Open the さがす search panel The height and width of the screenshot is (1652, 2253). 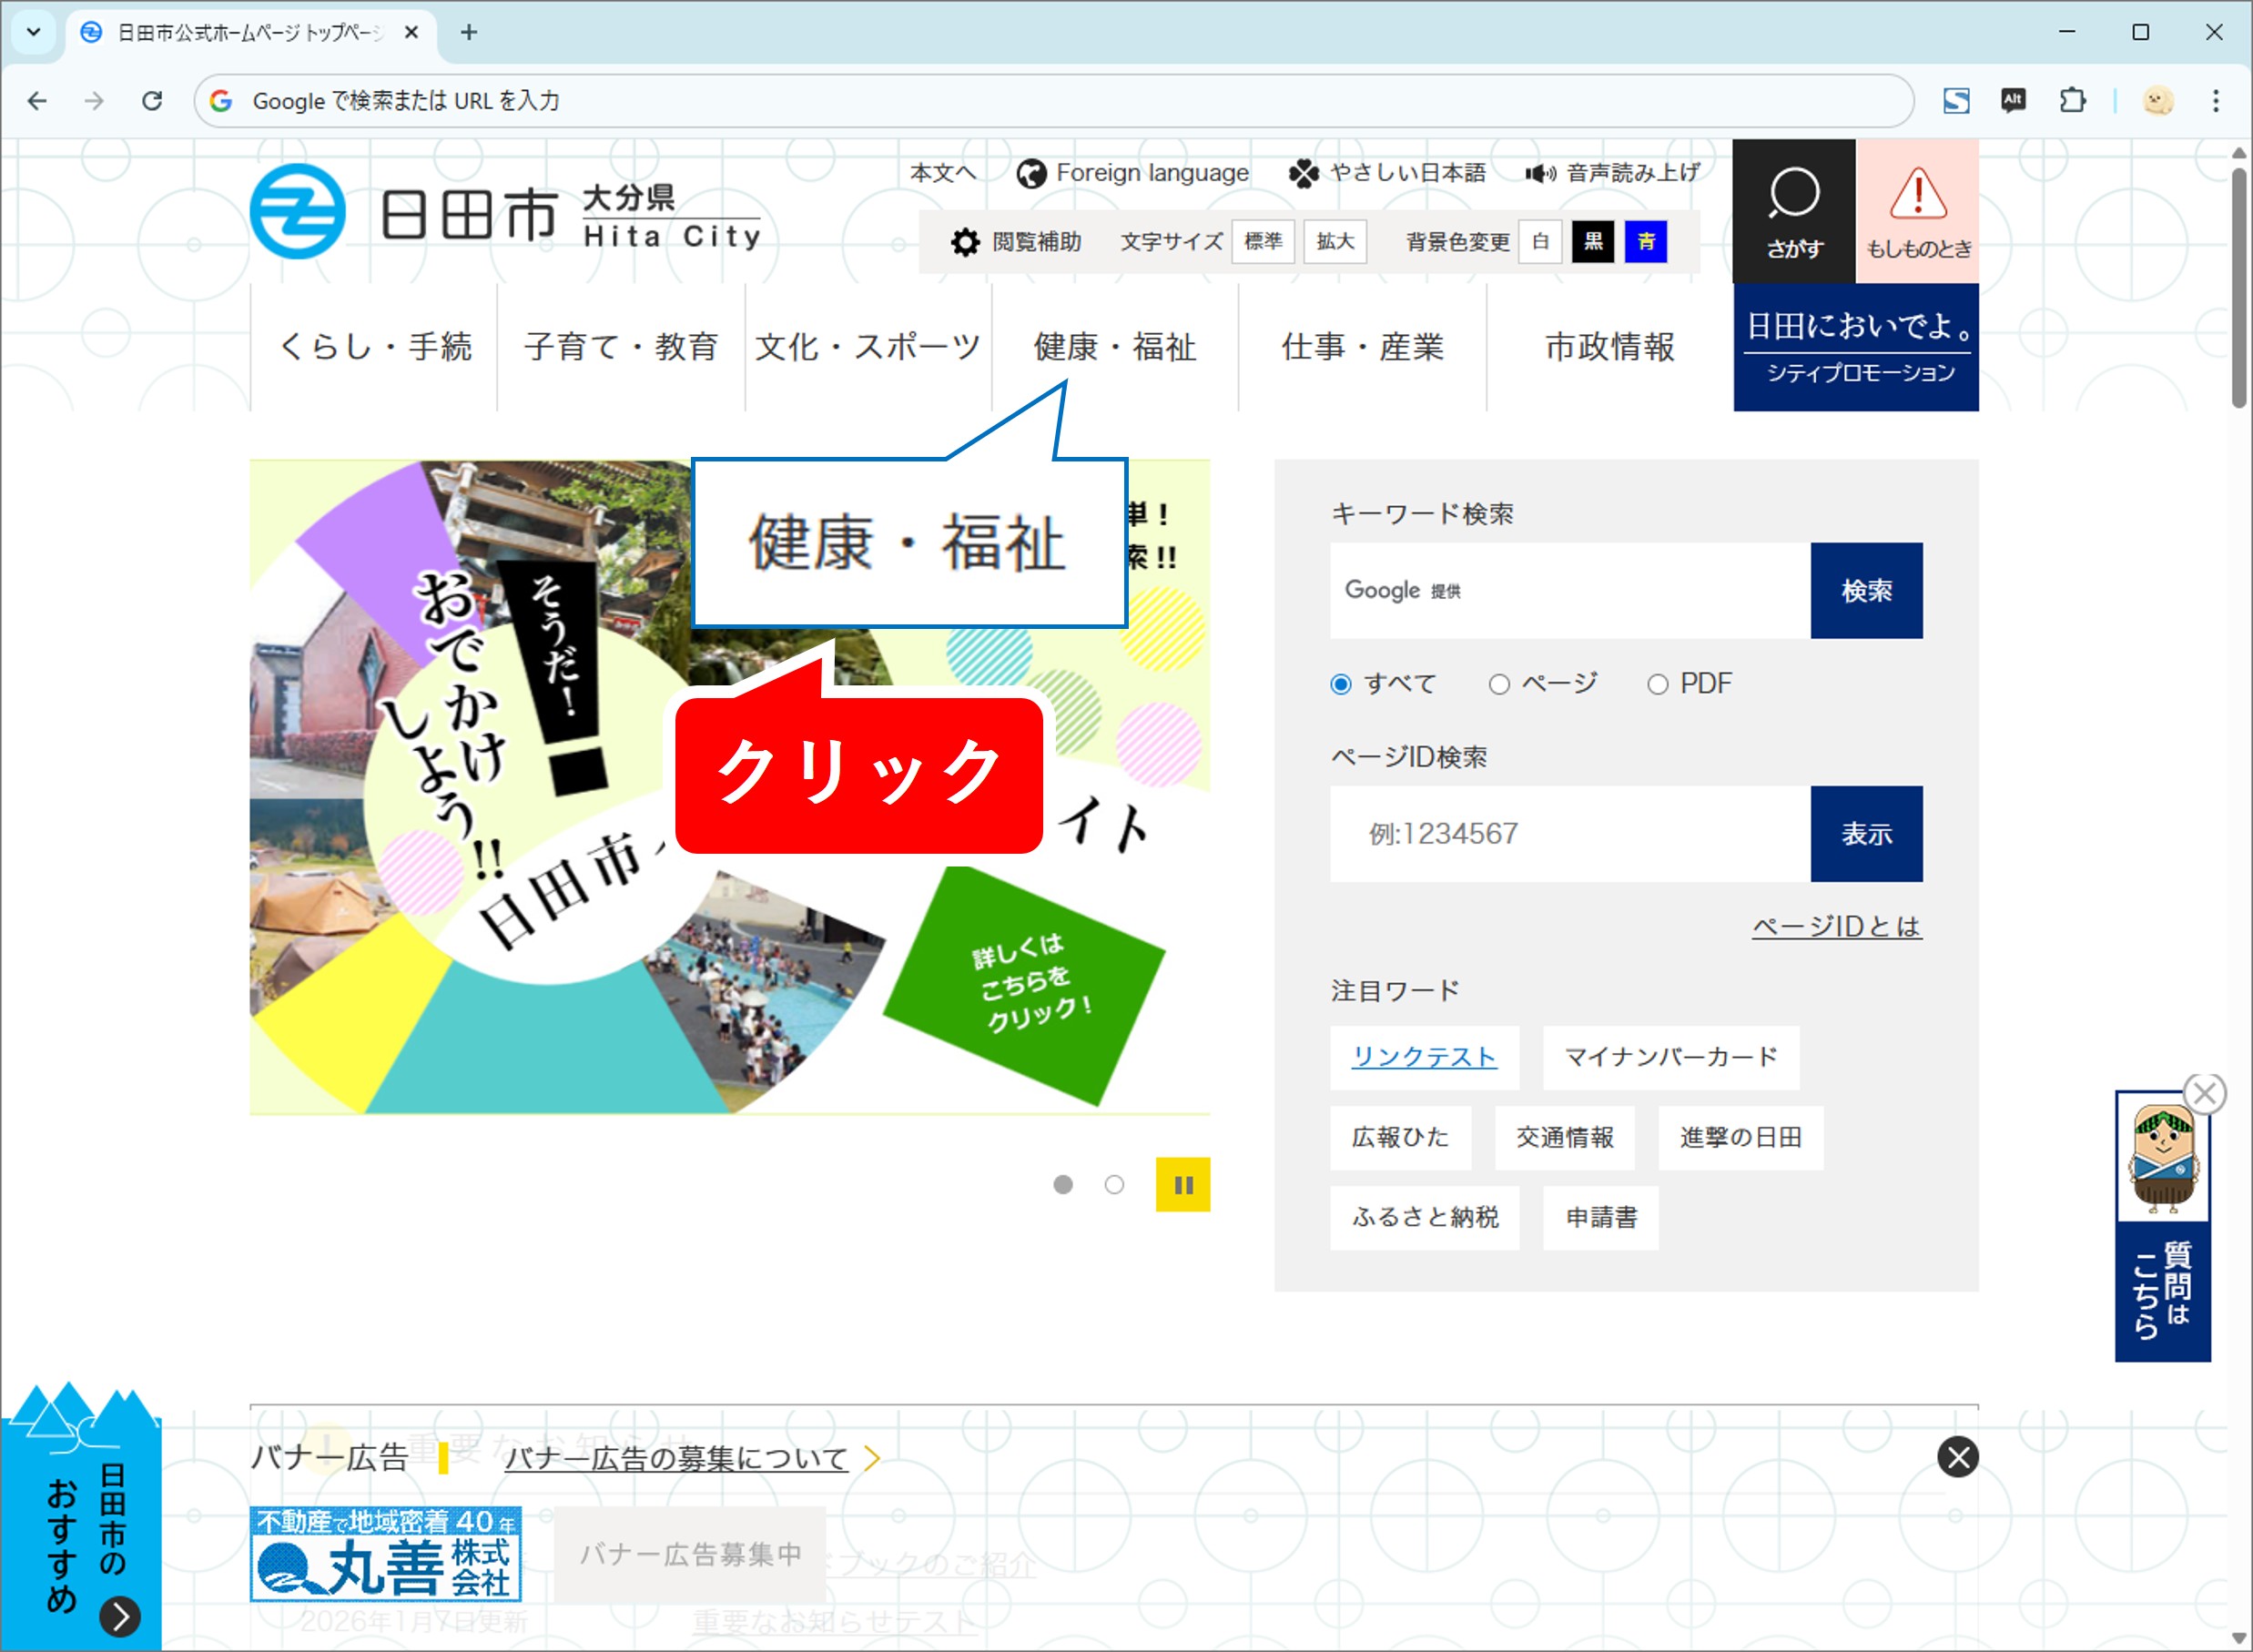pyautogui.click(x=1793, y=210)
